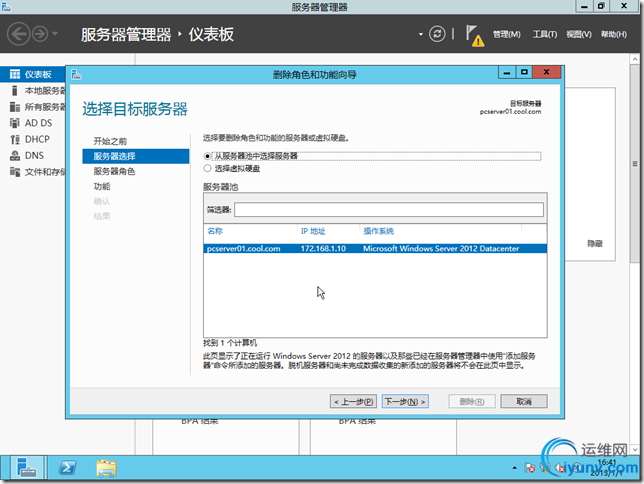Click the 取消 button

tap(524, 401)
